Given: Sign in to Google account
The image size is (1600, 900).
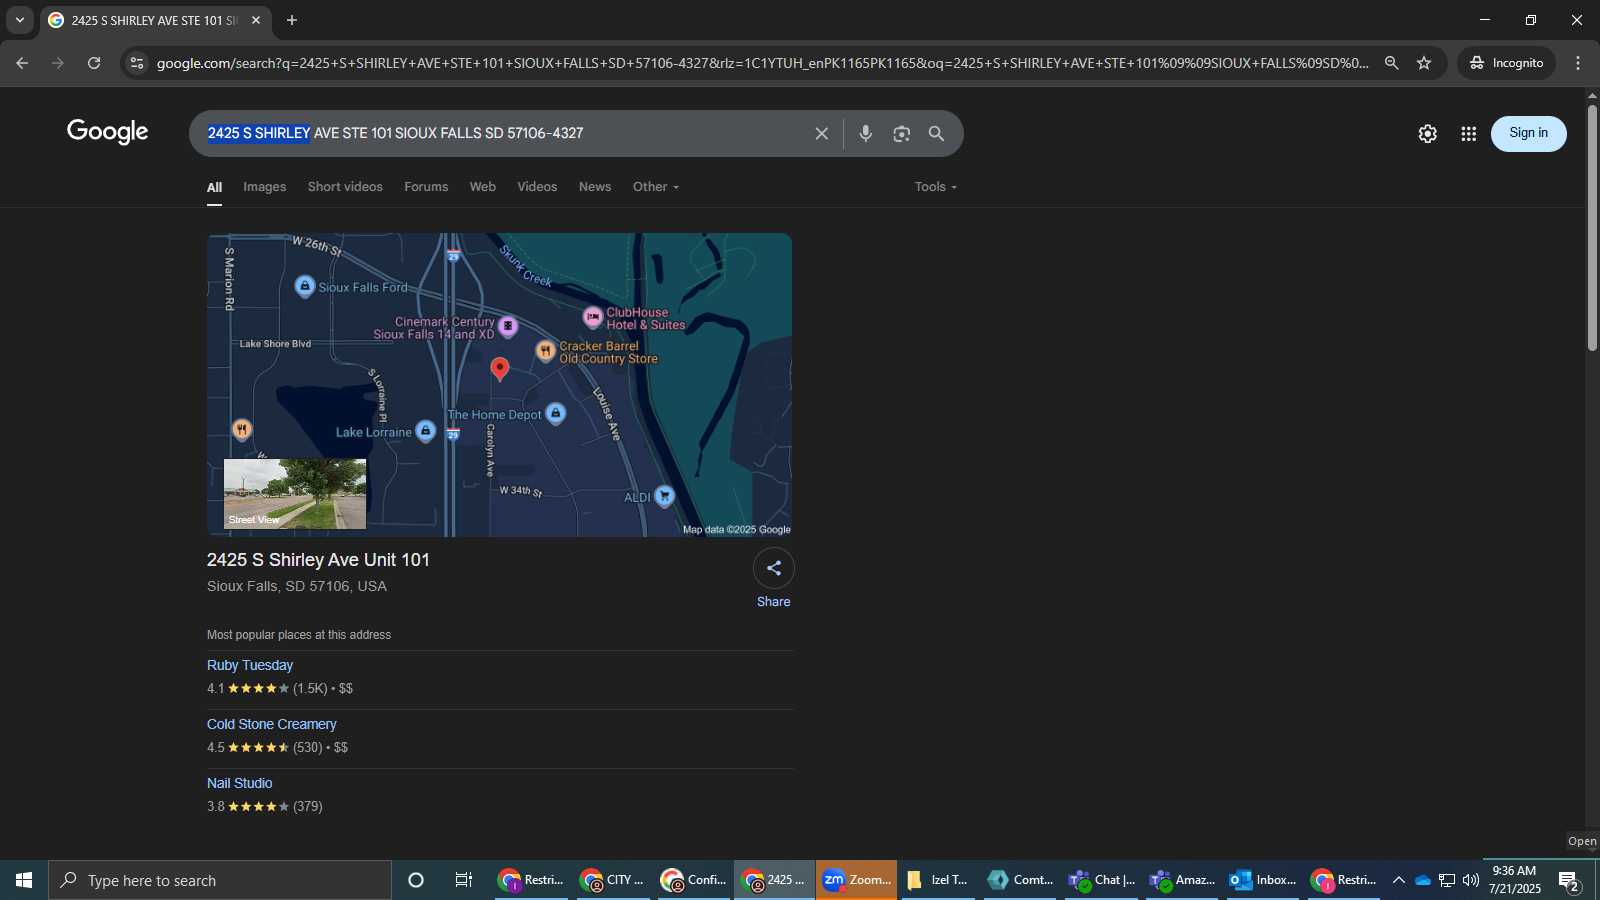Looking at the screenshot, I should [x=1528, y=133].
